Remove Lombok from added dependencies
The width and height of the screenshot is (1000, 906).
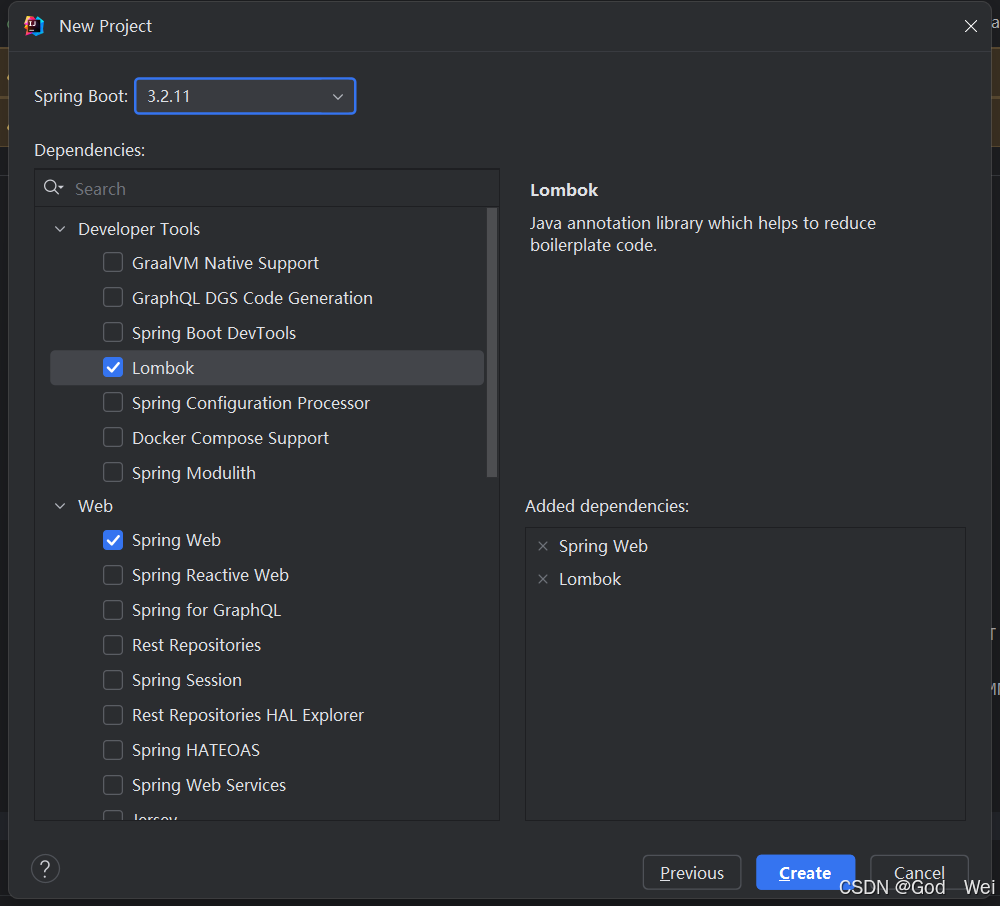[x=543, y=579]
